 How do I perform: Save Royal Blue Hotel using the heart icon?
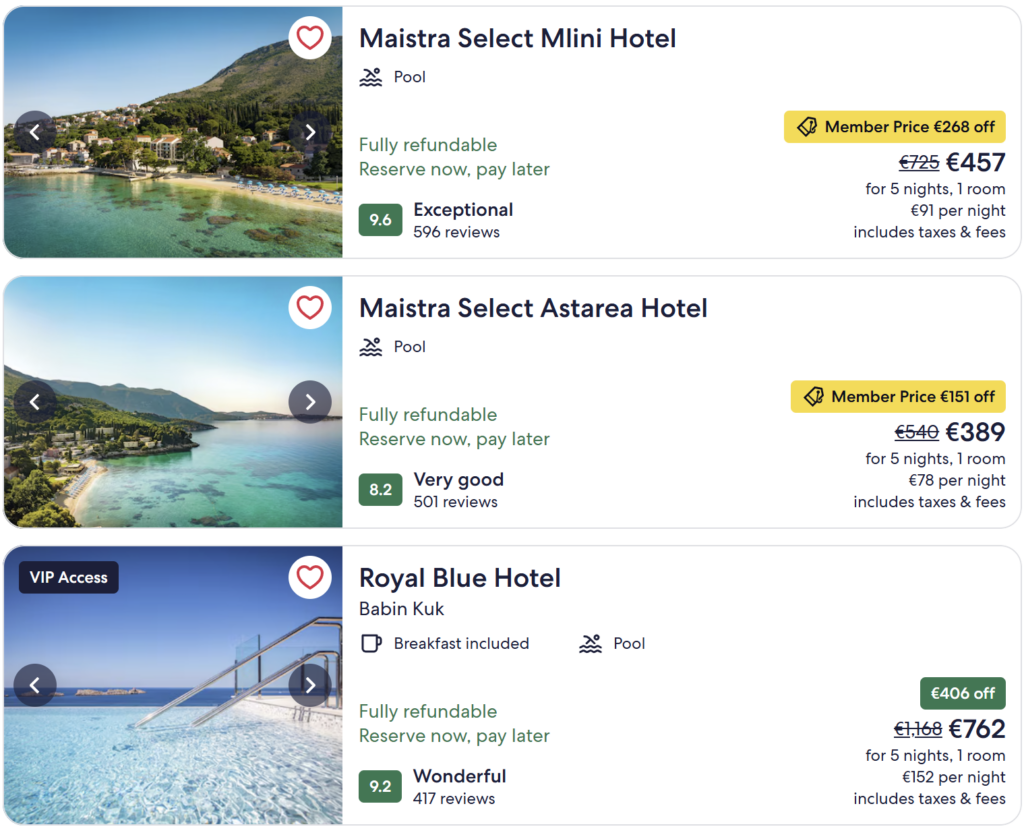pyautogui.click(x=310, y=577)
